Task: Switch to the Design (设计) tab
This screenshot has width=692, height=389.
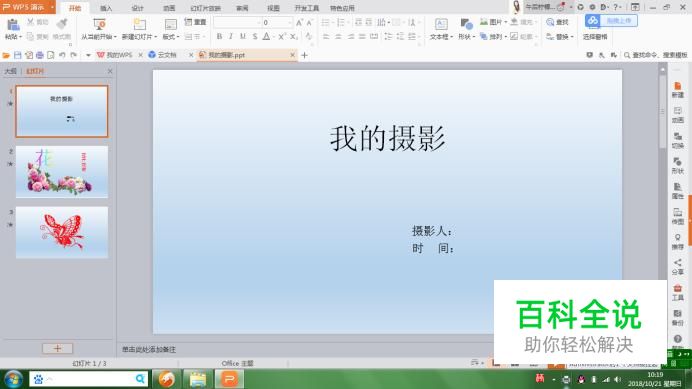Action: 137,8
